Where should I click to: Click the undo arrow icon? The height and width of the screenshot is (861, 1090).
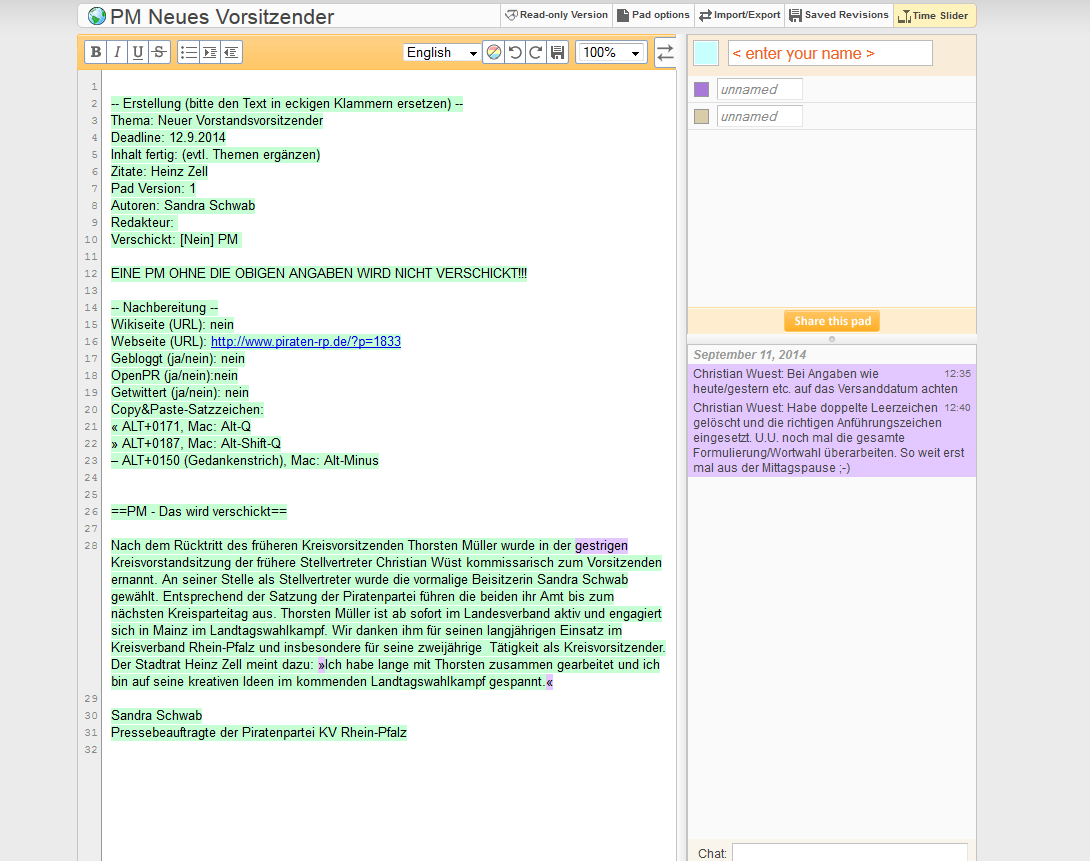(x=515, y=52)
